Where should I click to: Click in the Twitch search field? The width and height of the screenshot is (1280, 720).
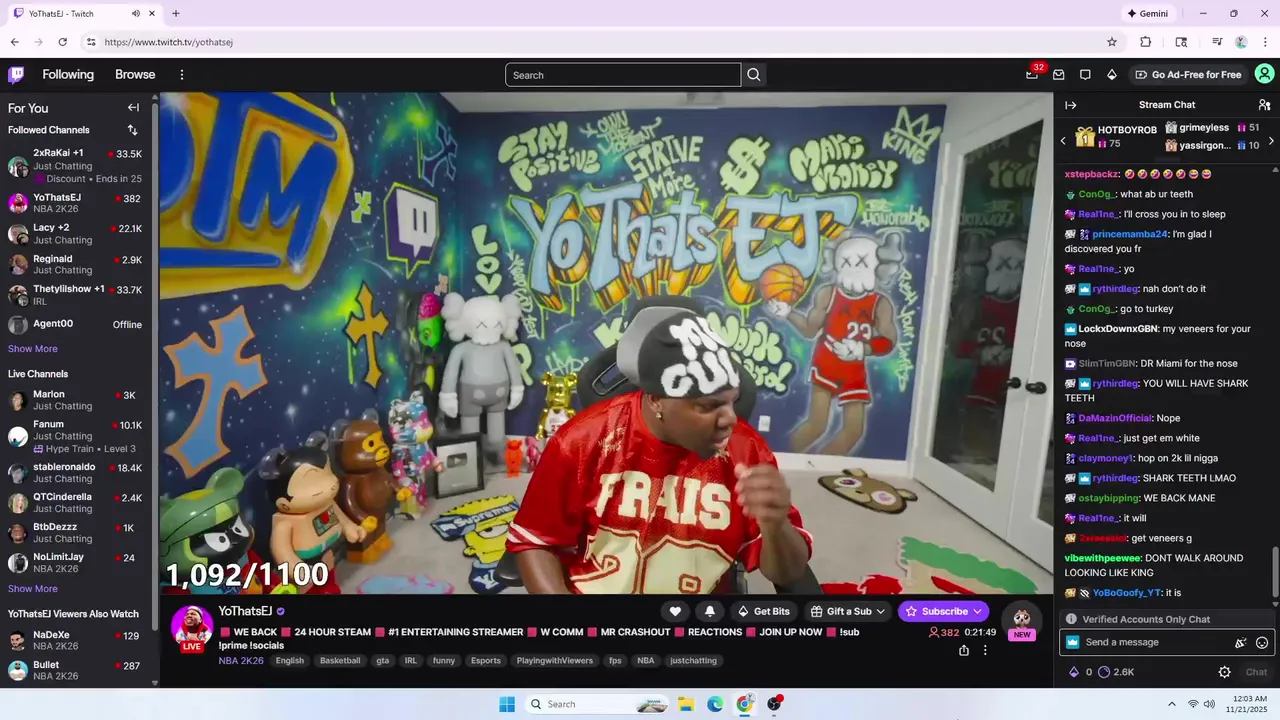tap(623, 75)
